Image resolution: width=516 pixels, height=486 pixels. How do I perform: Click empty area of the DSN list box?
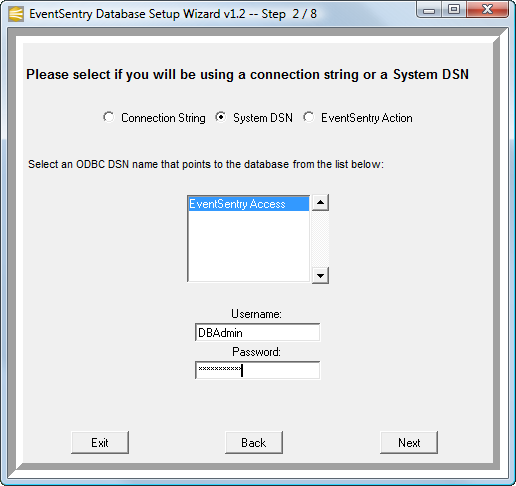[x=249, y=246]
